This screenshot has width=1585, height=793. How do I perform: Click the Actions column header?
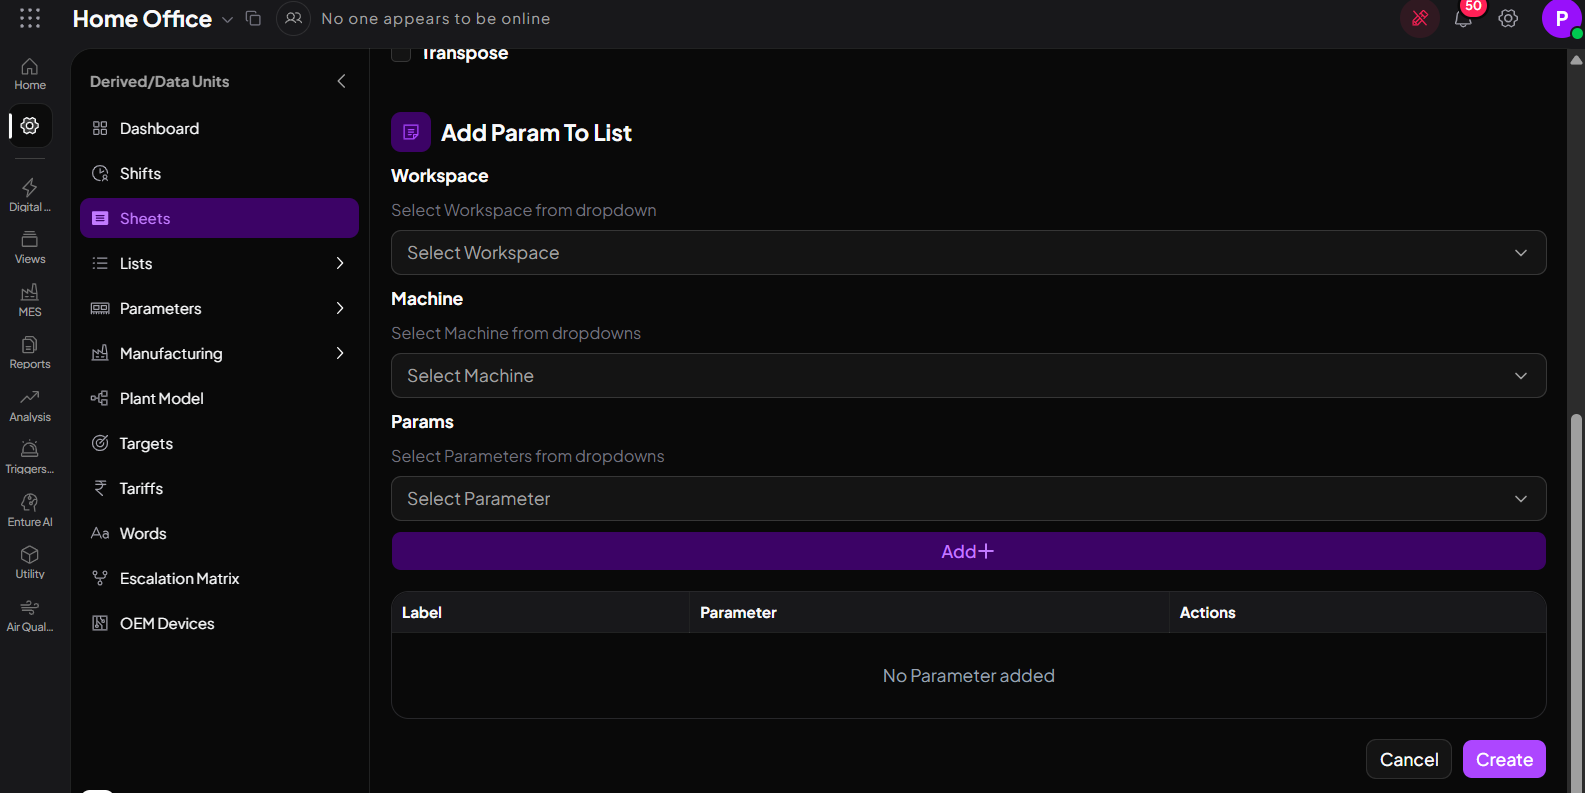pyautogui.click(x=1358, y=612)
